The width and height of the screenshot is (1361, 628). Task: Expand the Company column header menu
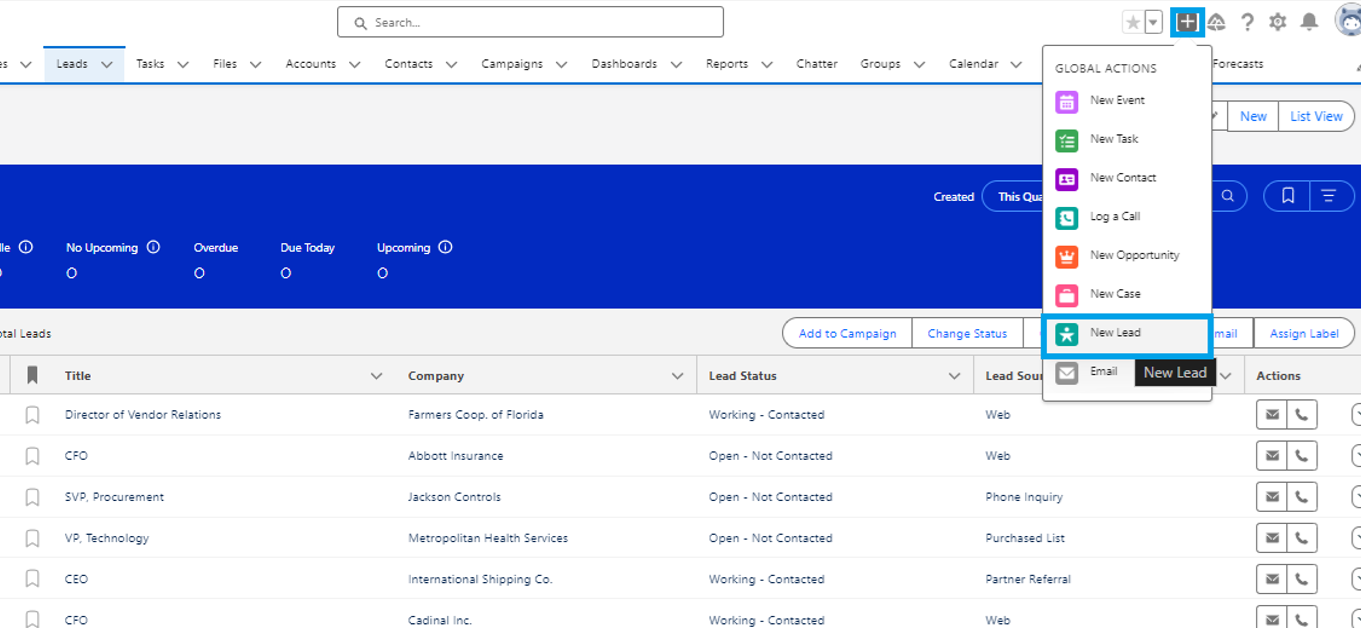coord(675,375)
